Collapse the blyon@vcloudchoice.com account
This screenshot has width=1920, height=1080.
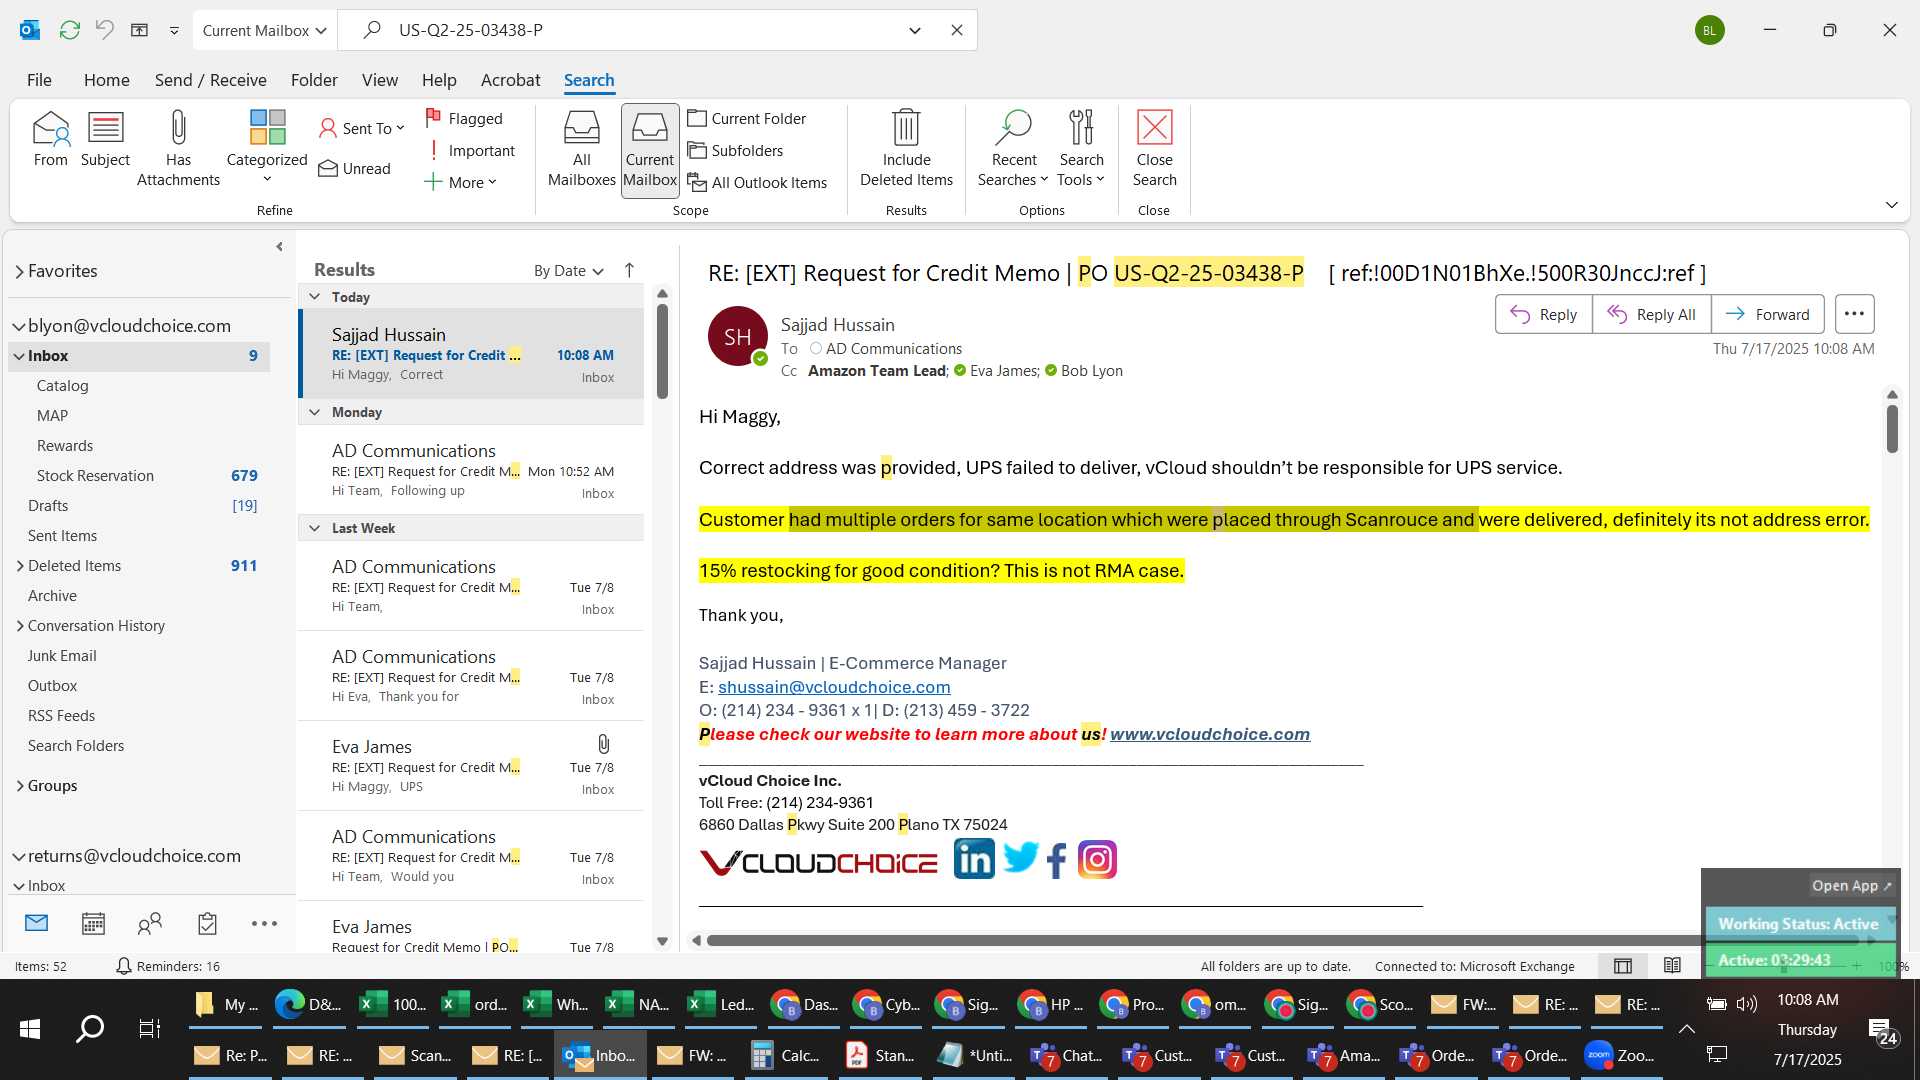coord(19,326)
